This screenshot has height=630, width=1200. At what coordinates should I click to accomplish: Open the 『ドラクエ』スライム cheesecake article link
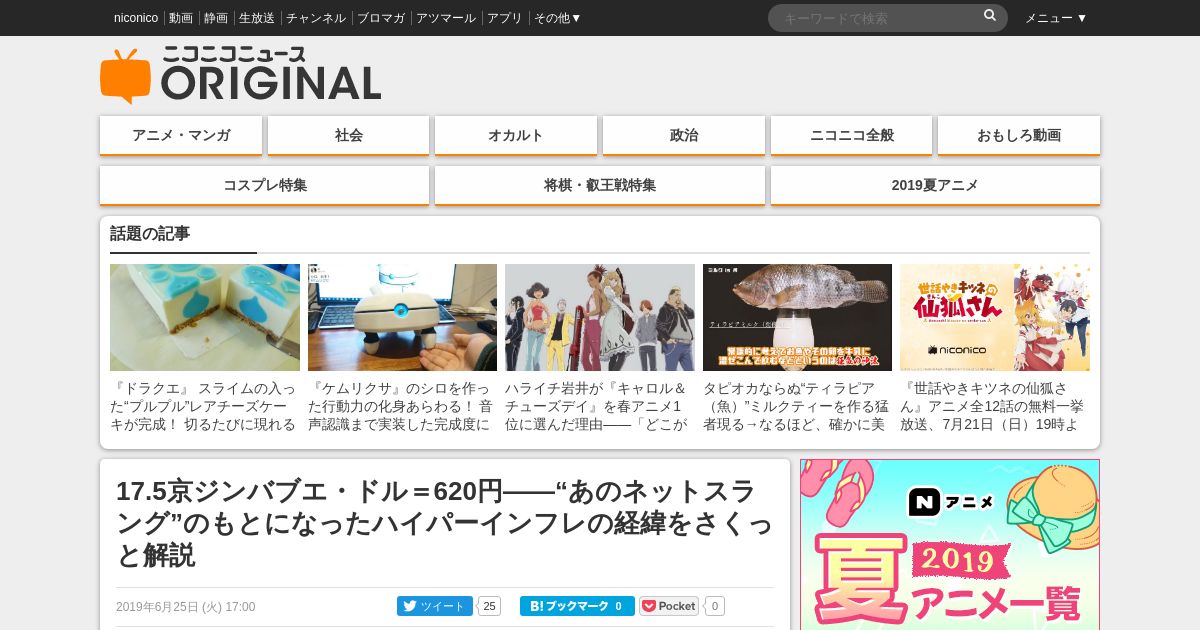pyautogui.click(x=205, y=405)
